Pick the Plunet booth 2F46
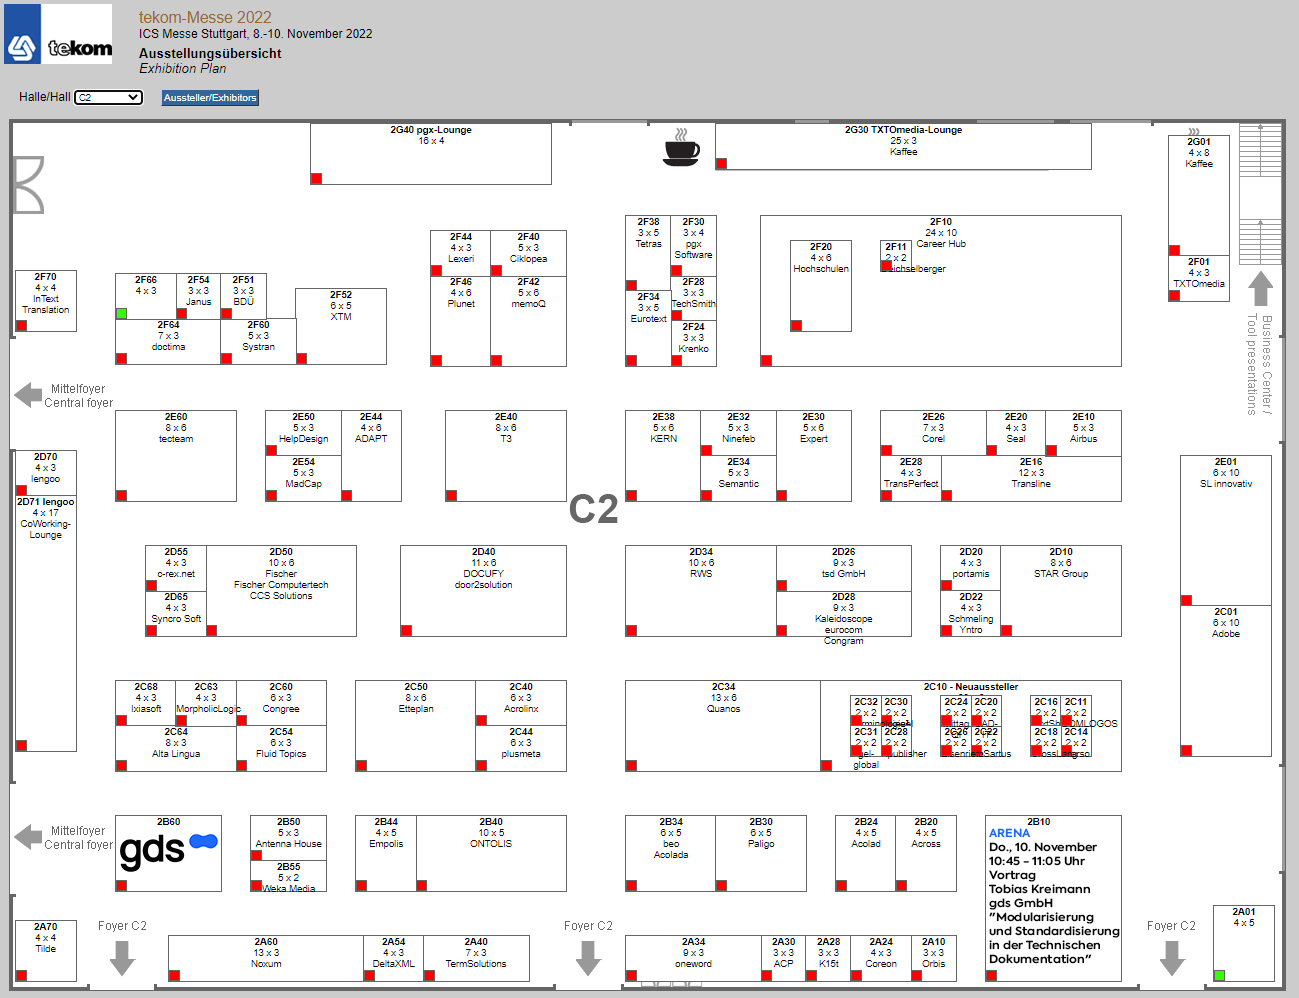Viewport: 1299px width, 998px height. [x=461, y=321]
